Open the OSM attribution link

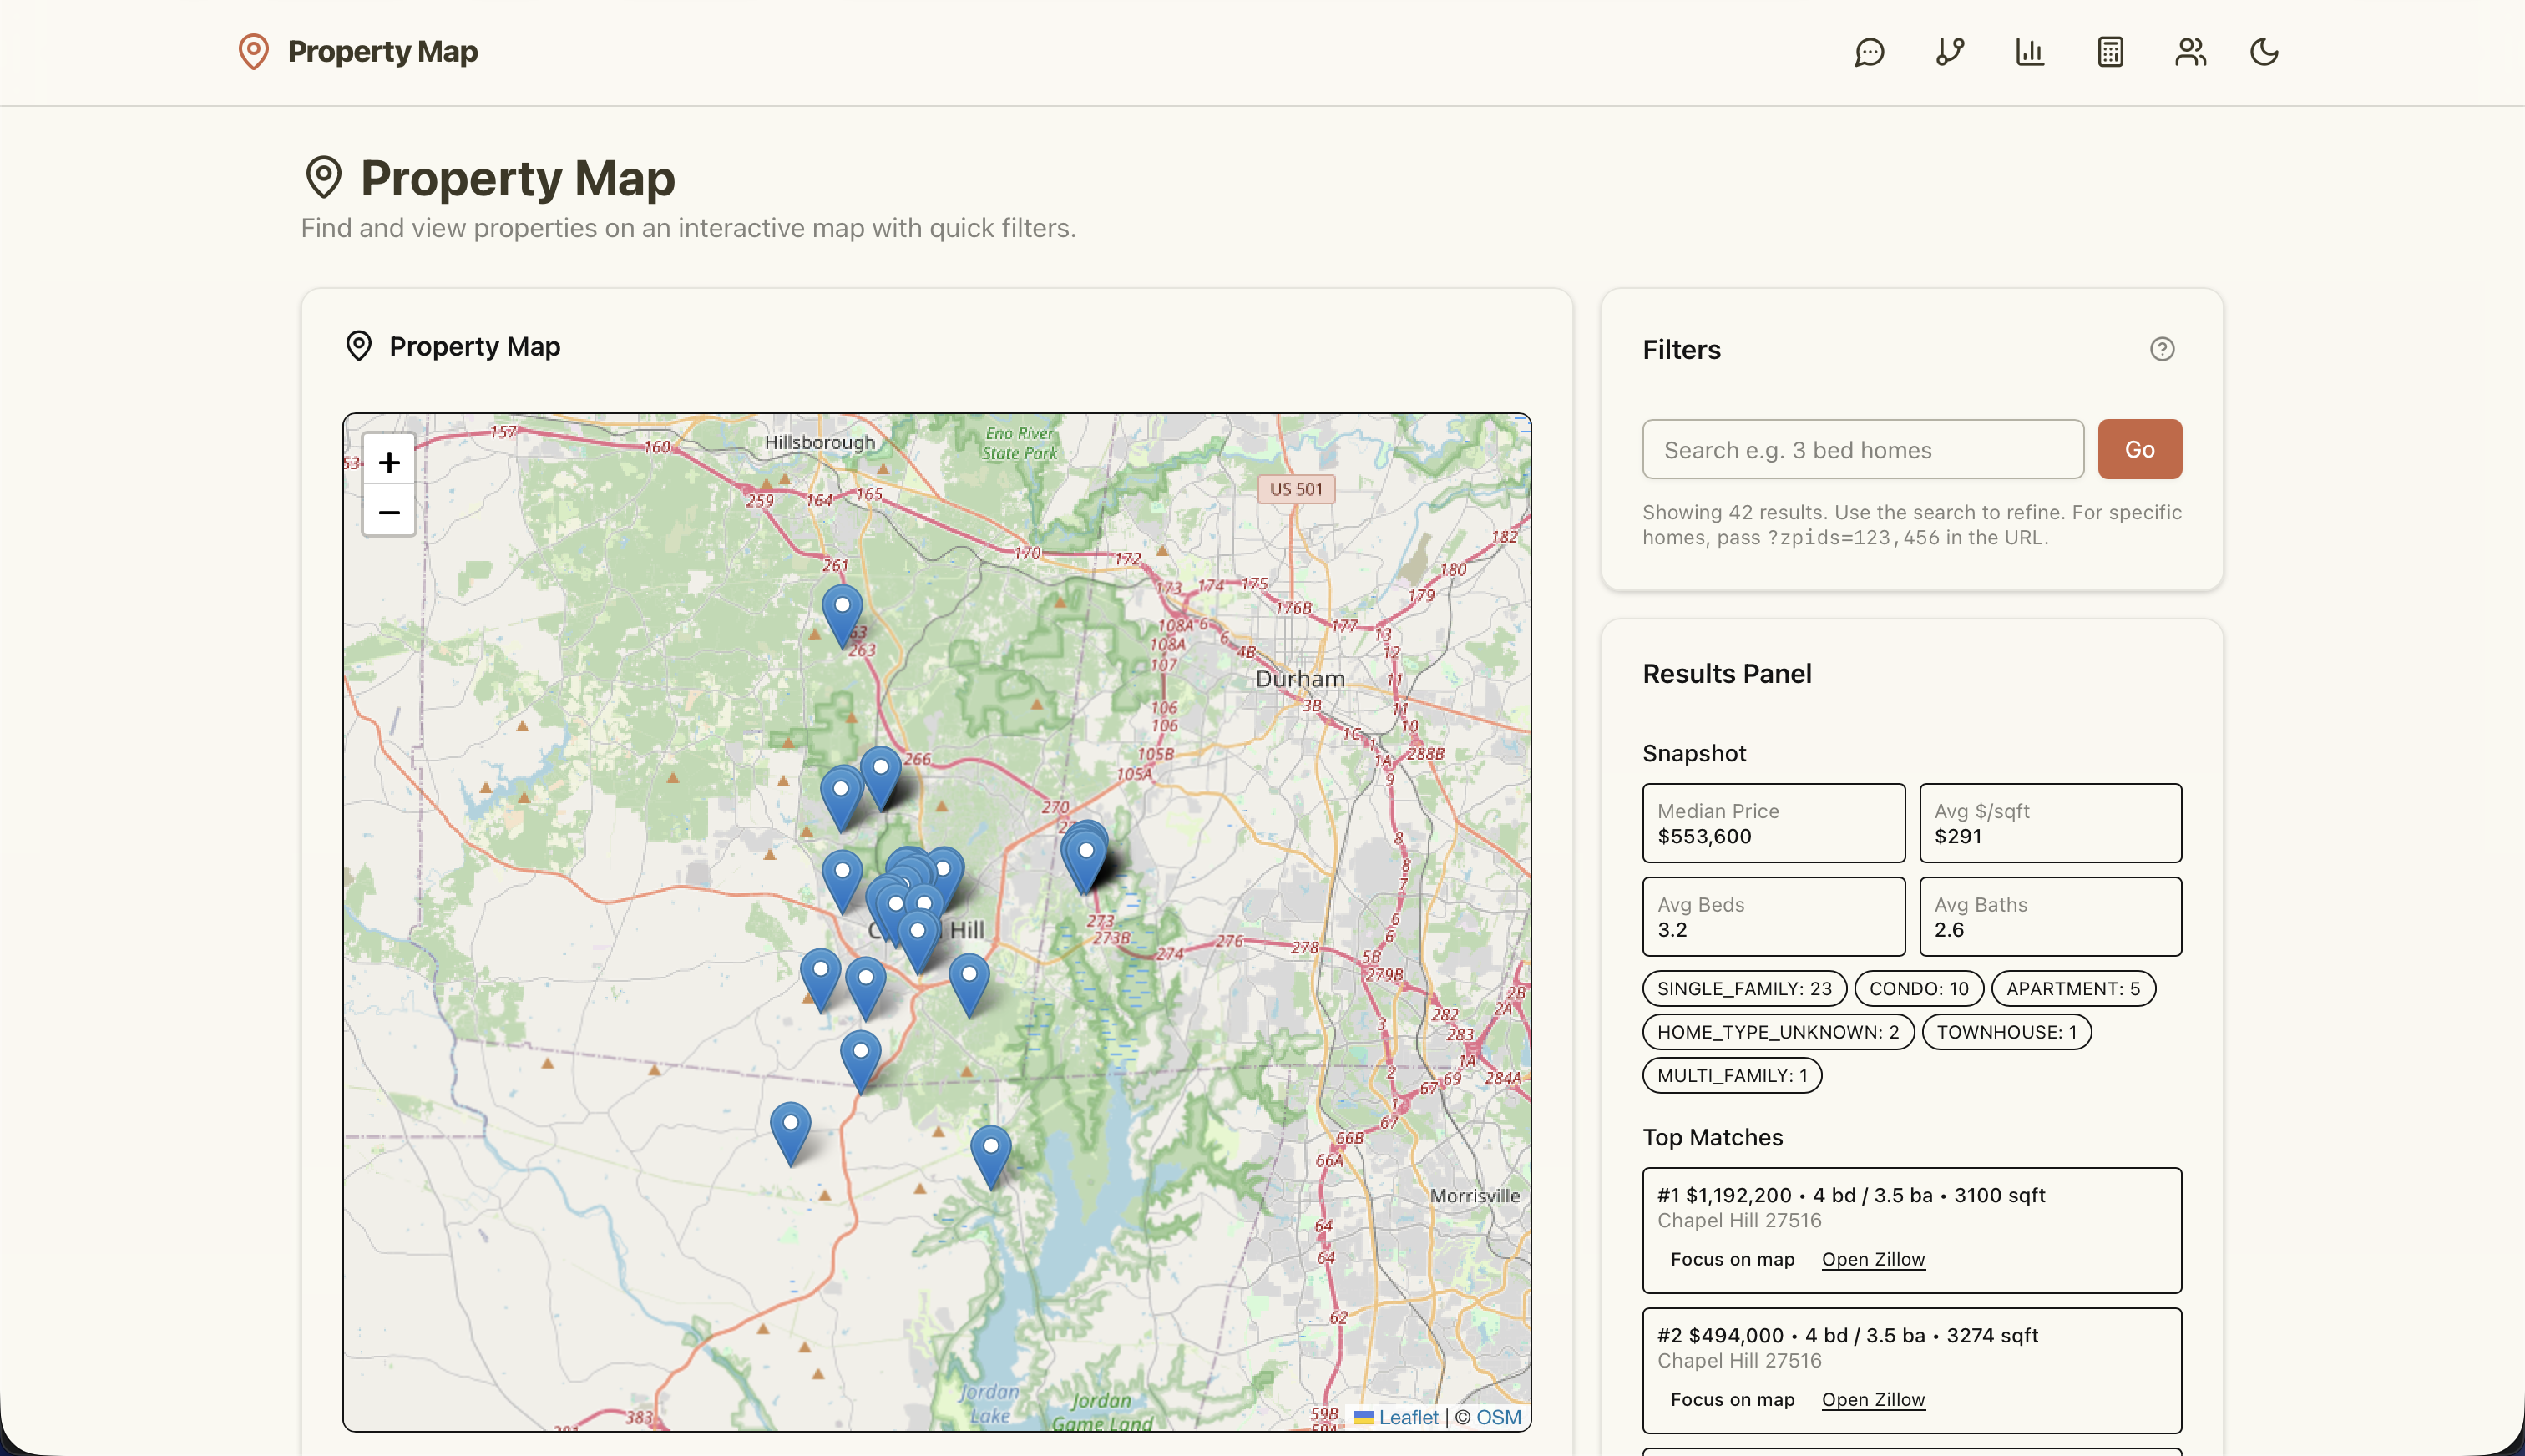click(x=1498, y=1417)
